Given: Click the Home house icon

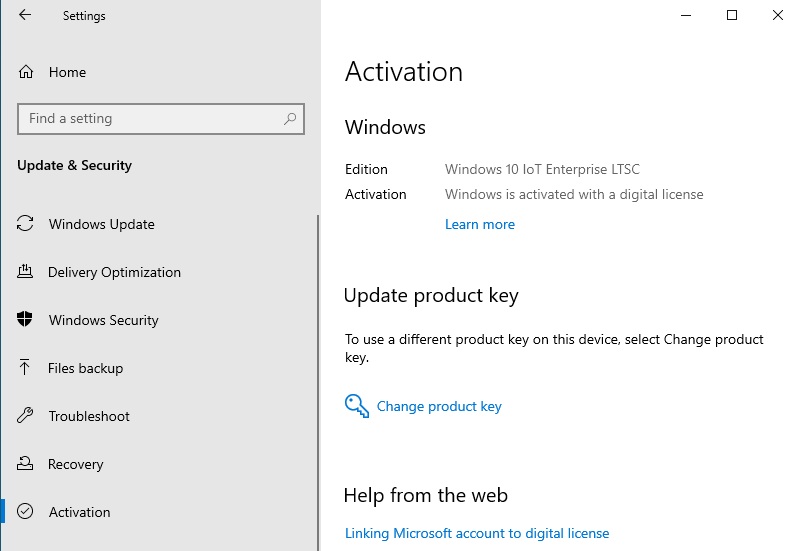Looking at the screenshot, I should coord(27,72).
